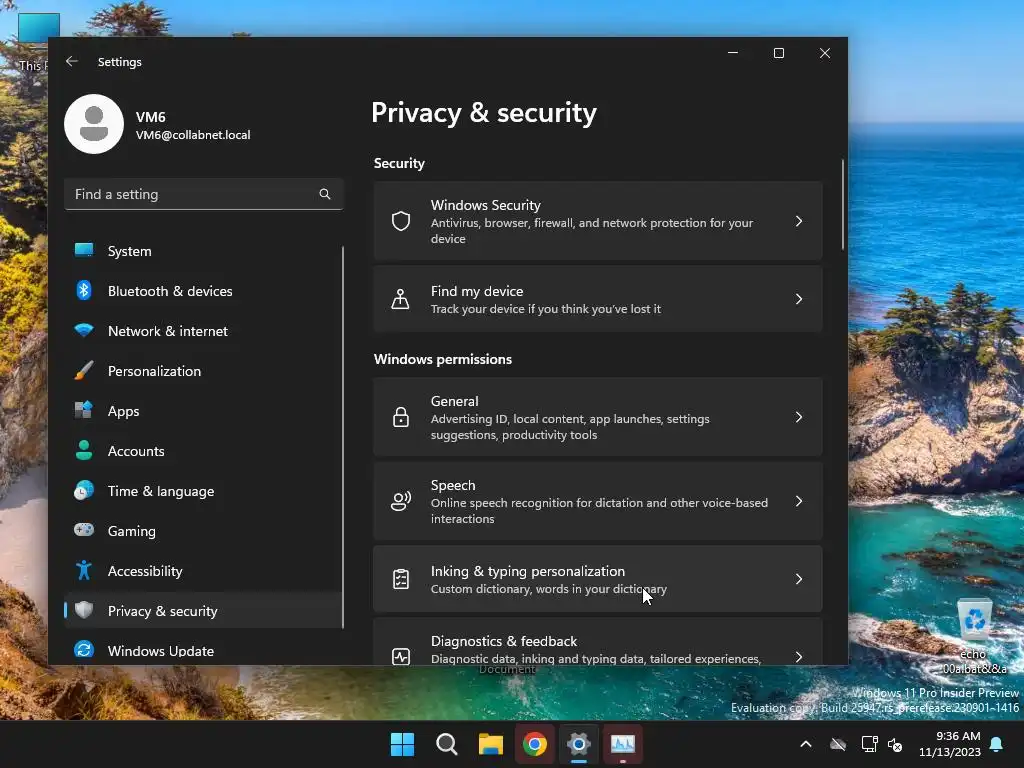Image resolution: width=1024 pixels, height=768 pixels.
Task: Maximize the Settings window
Action: pos(778,54)
